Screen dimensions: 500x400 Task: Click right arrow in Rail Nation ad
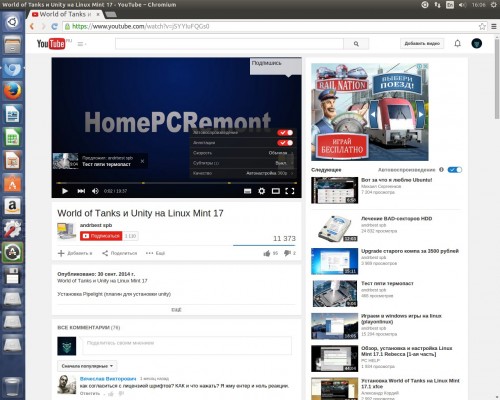click(x=421, y=115)
